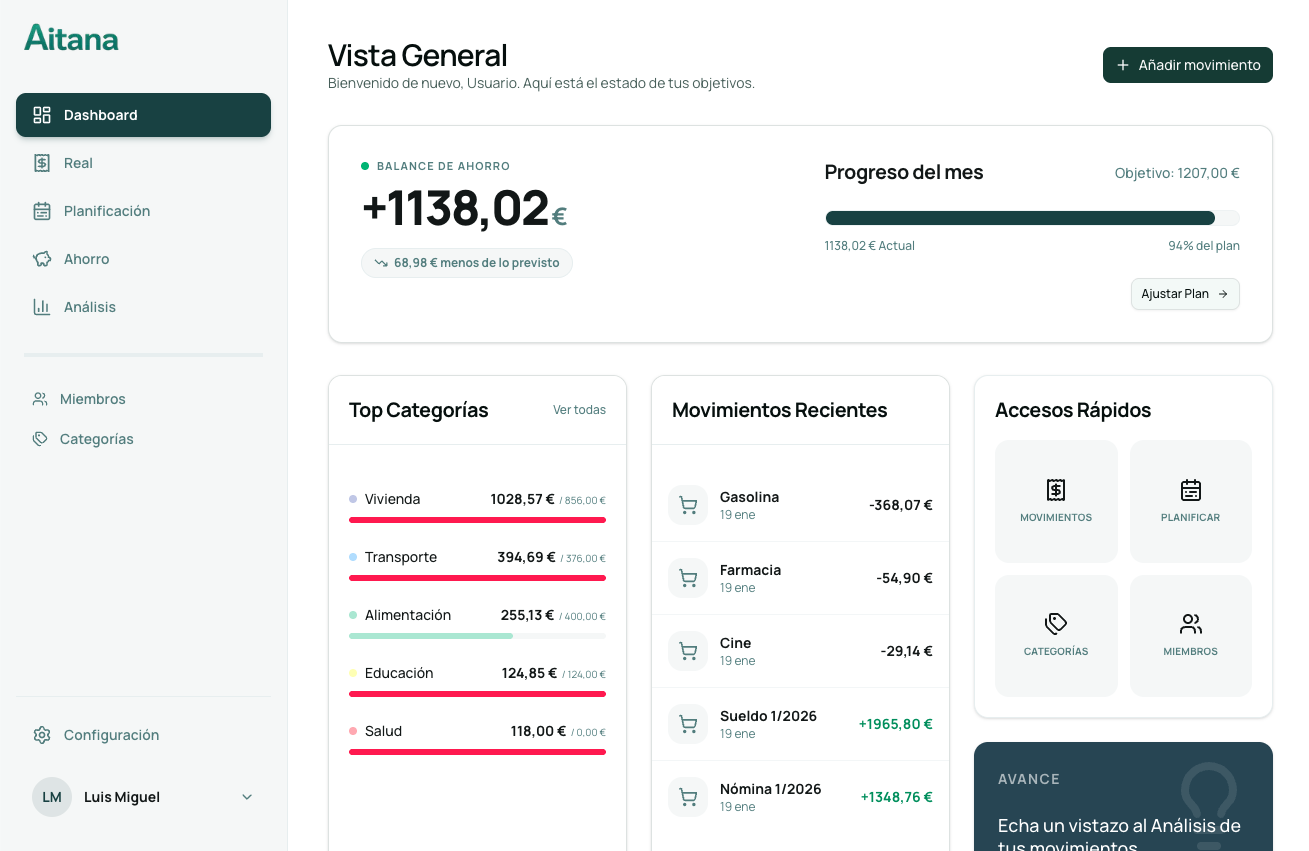This screenshot has height=851, width=1309.
Task: Click the Ajustar Plan button
Action: pos(1185,294)
